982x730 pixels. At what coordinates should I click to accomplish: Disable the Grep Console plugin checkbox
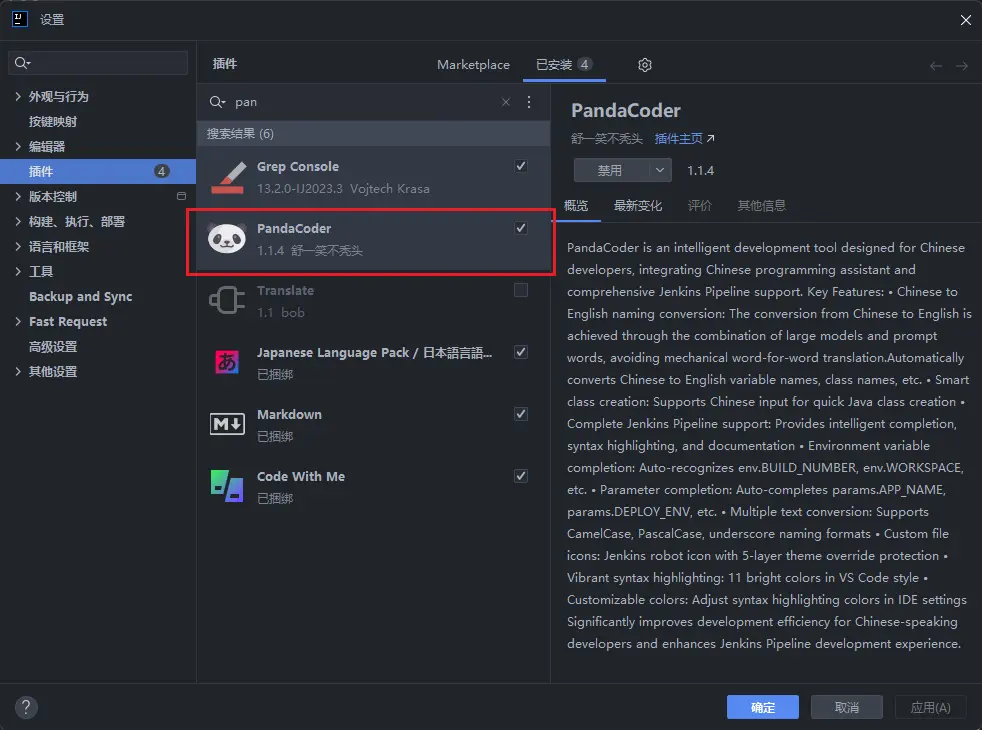pos(520,166)
